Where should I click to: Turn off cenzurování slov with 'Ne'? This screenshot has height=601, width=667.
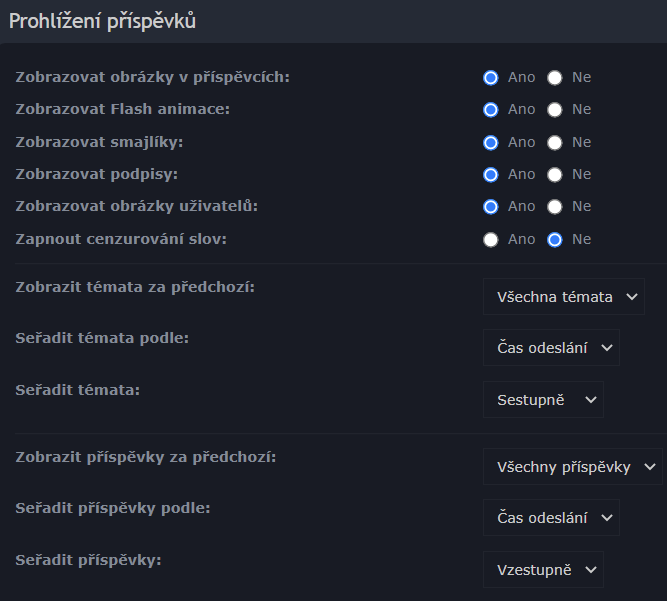555,239
